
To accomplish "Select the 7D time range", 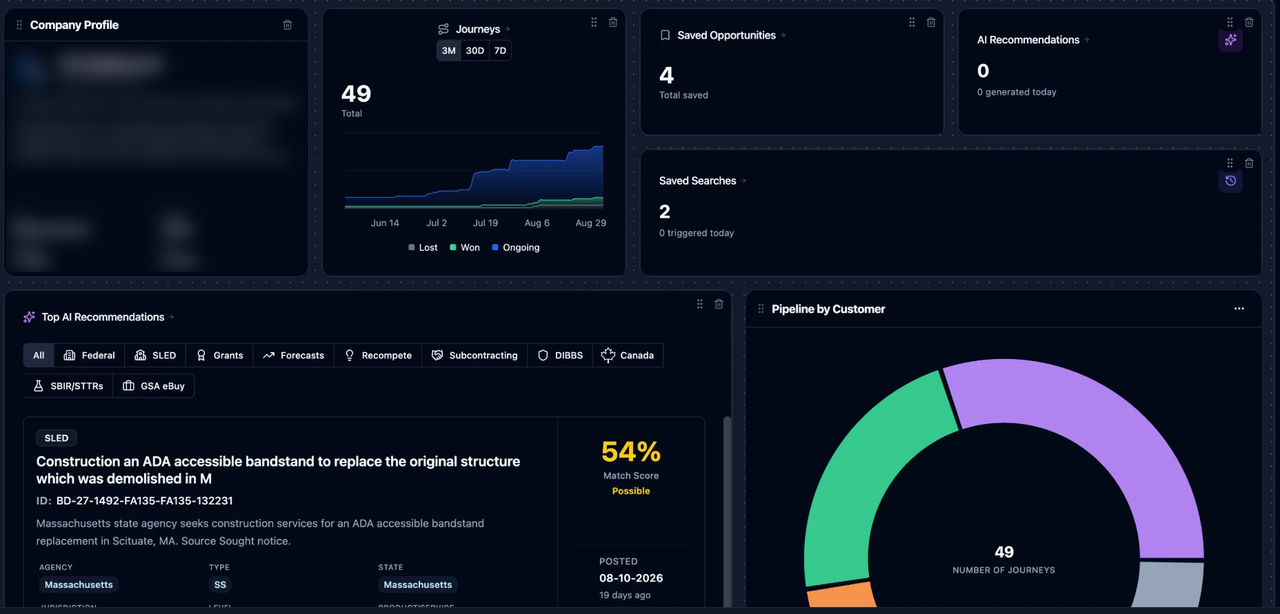I will tap(500, 51).
